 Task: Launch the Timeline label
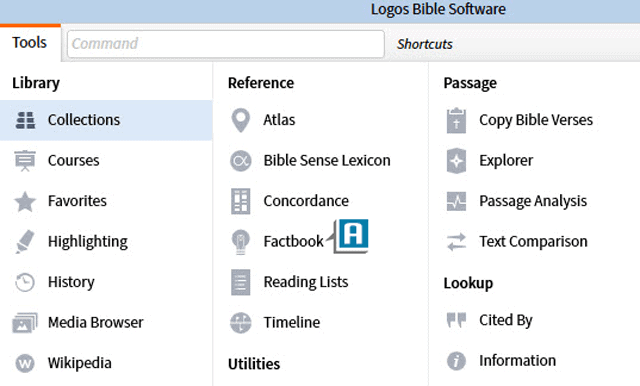[x=292, y=323]
